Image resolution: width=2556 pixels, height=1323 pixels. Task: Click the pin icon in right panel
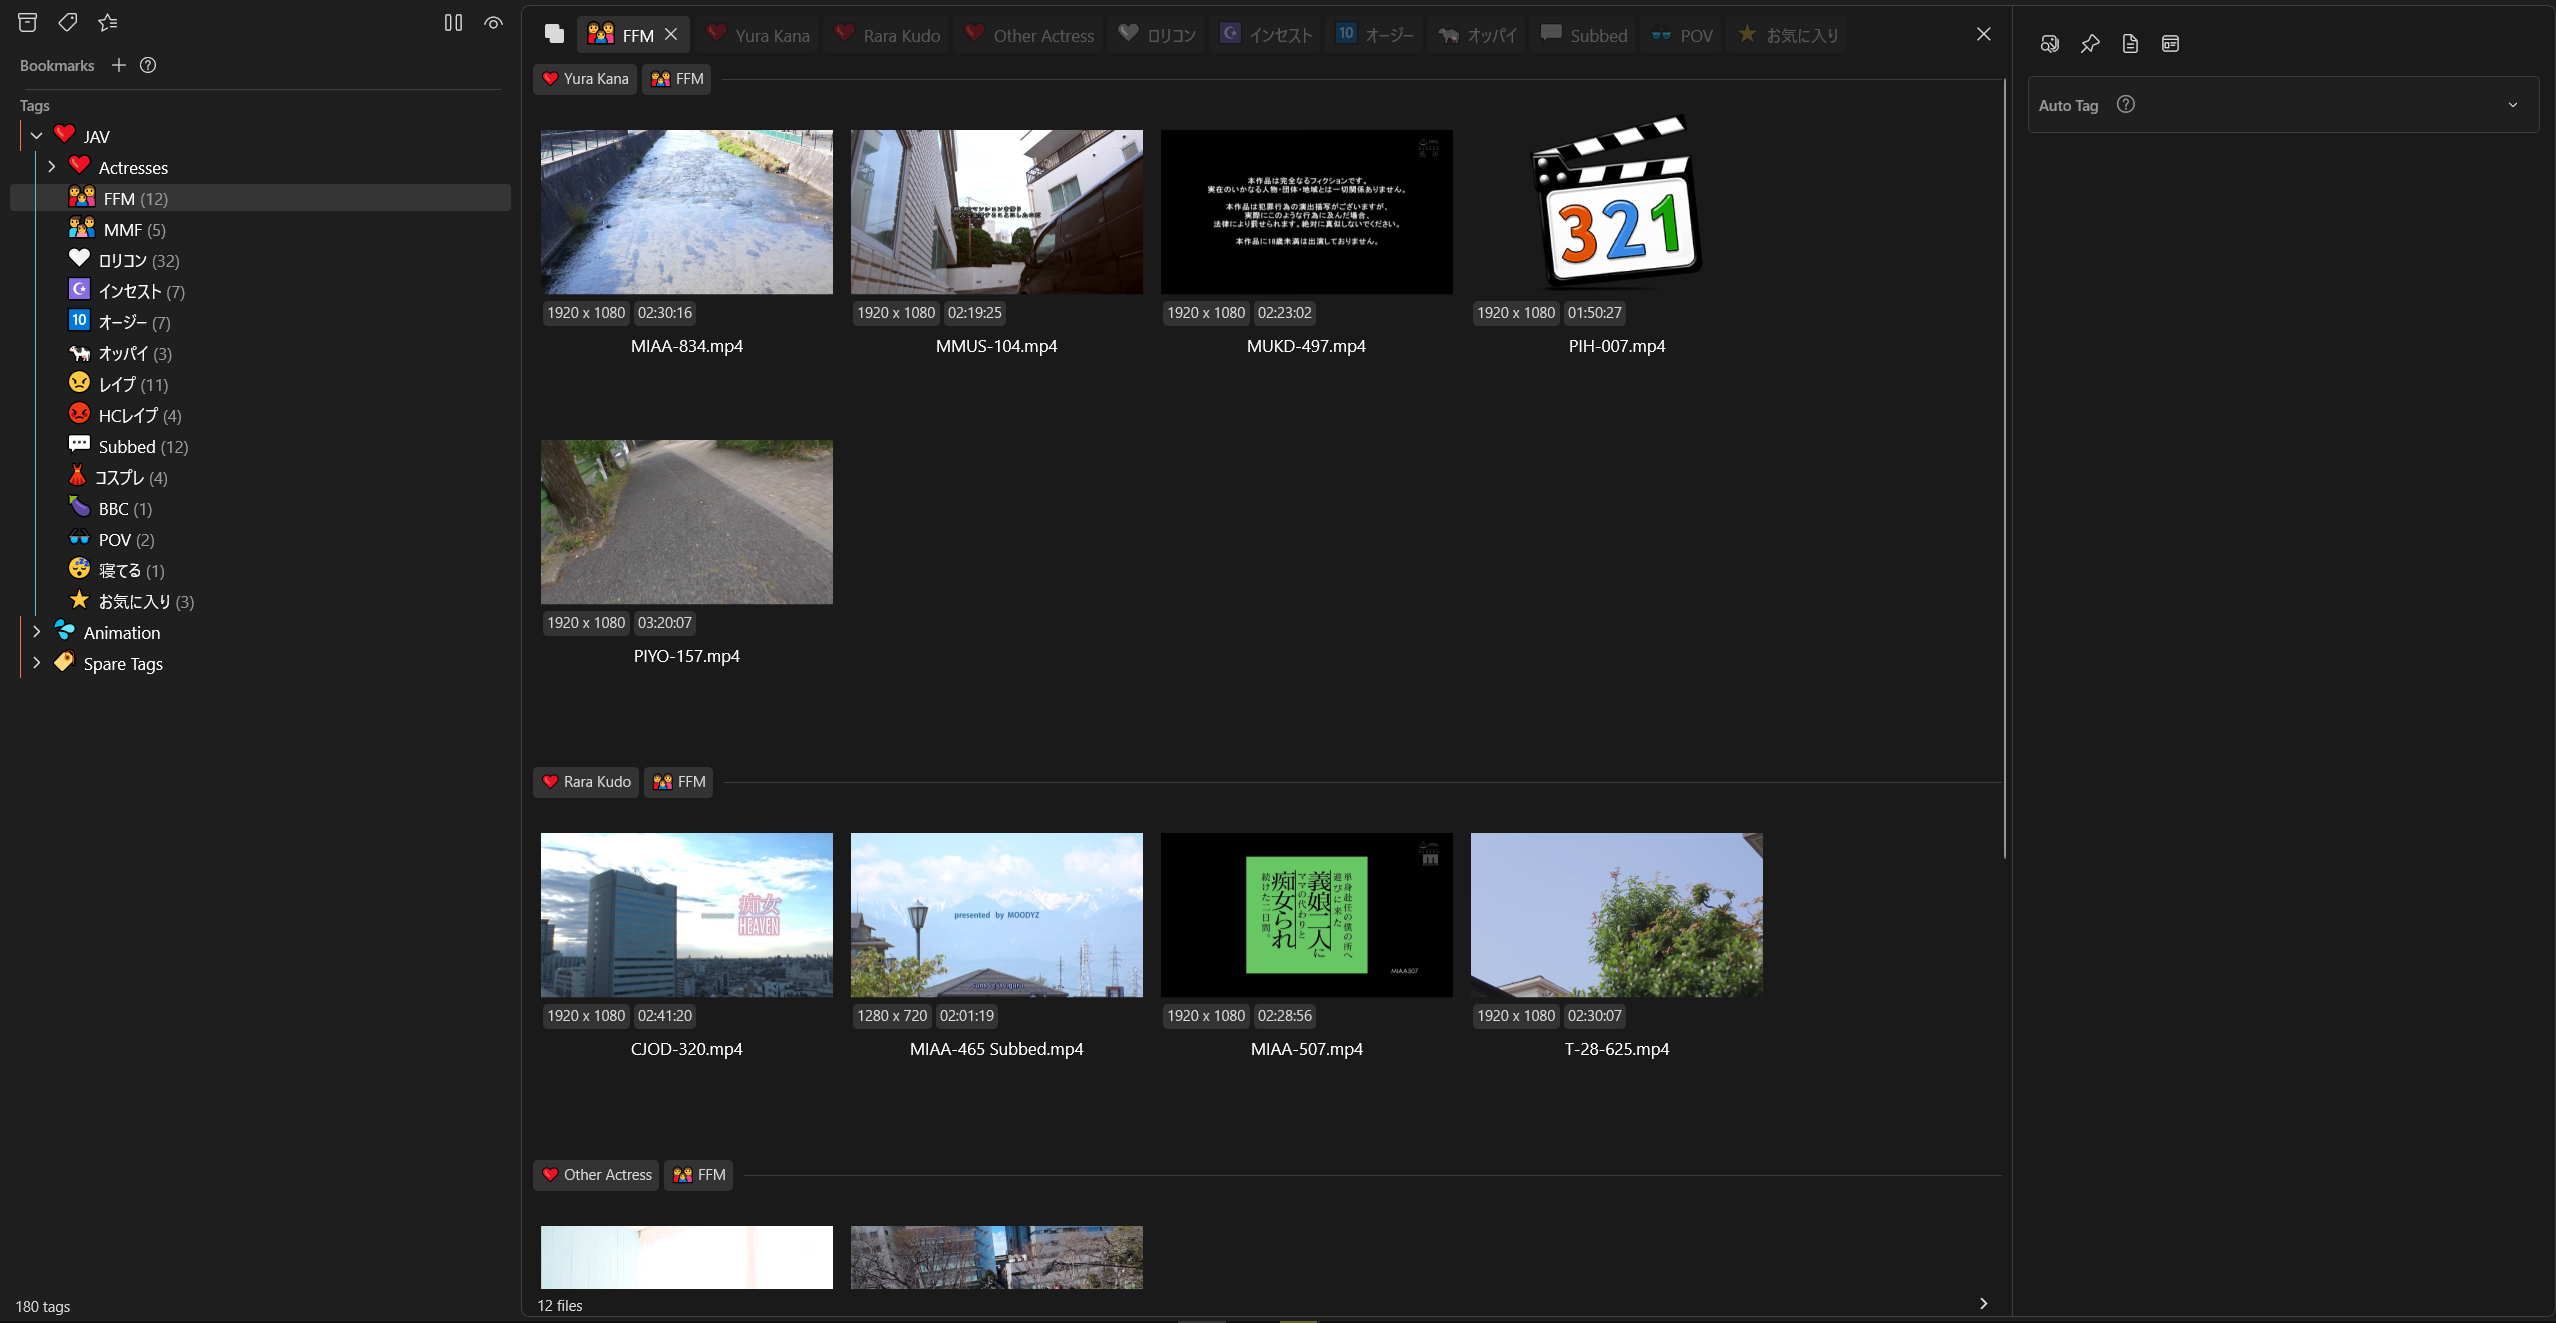2090,43
